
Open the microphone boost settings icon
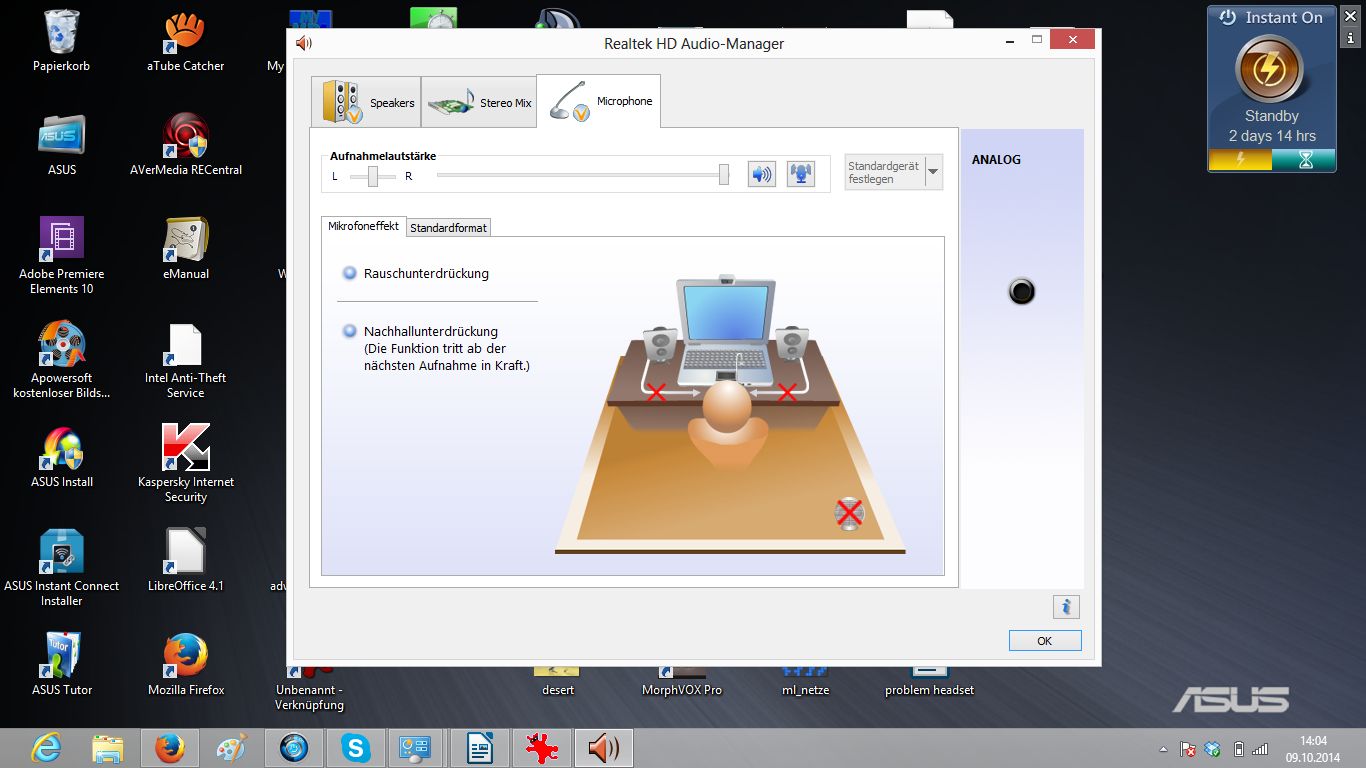800,174
